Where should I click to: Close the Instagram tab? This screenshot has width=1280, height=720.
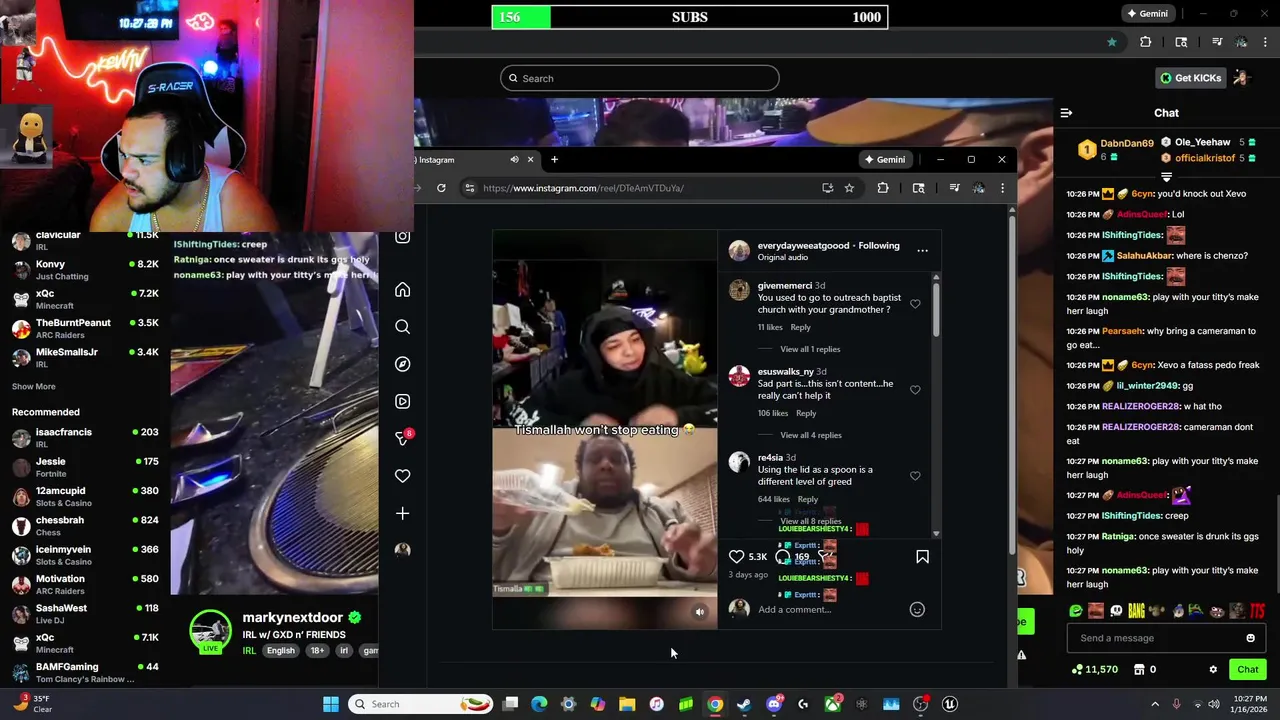pos(530,159)
